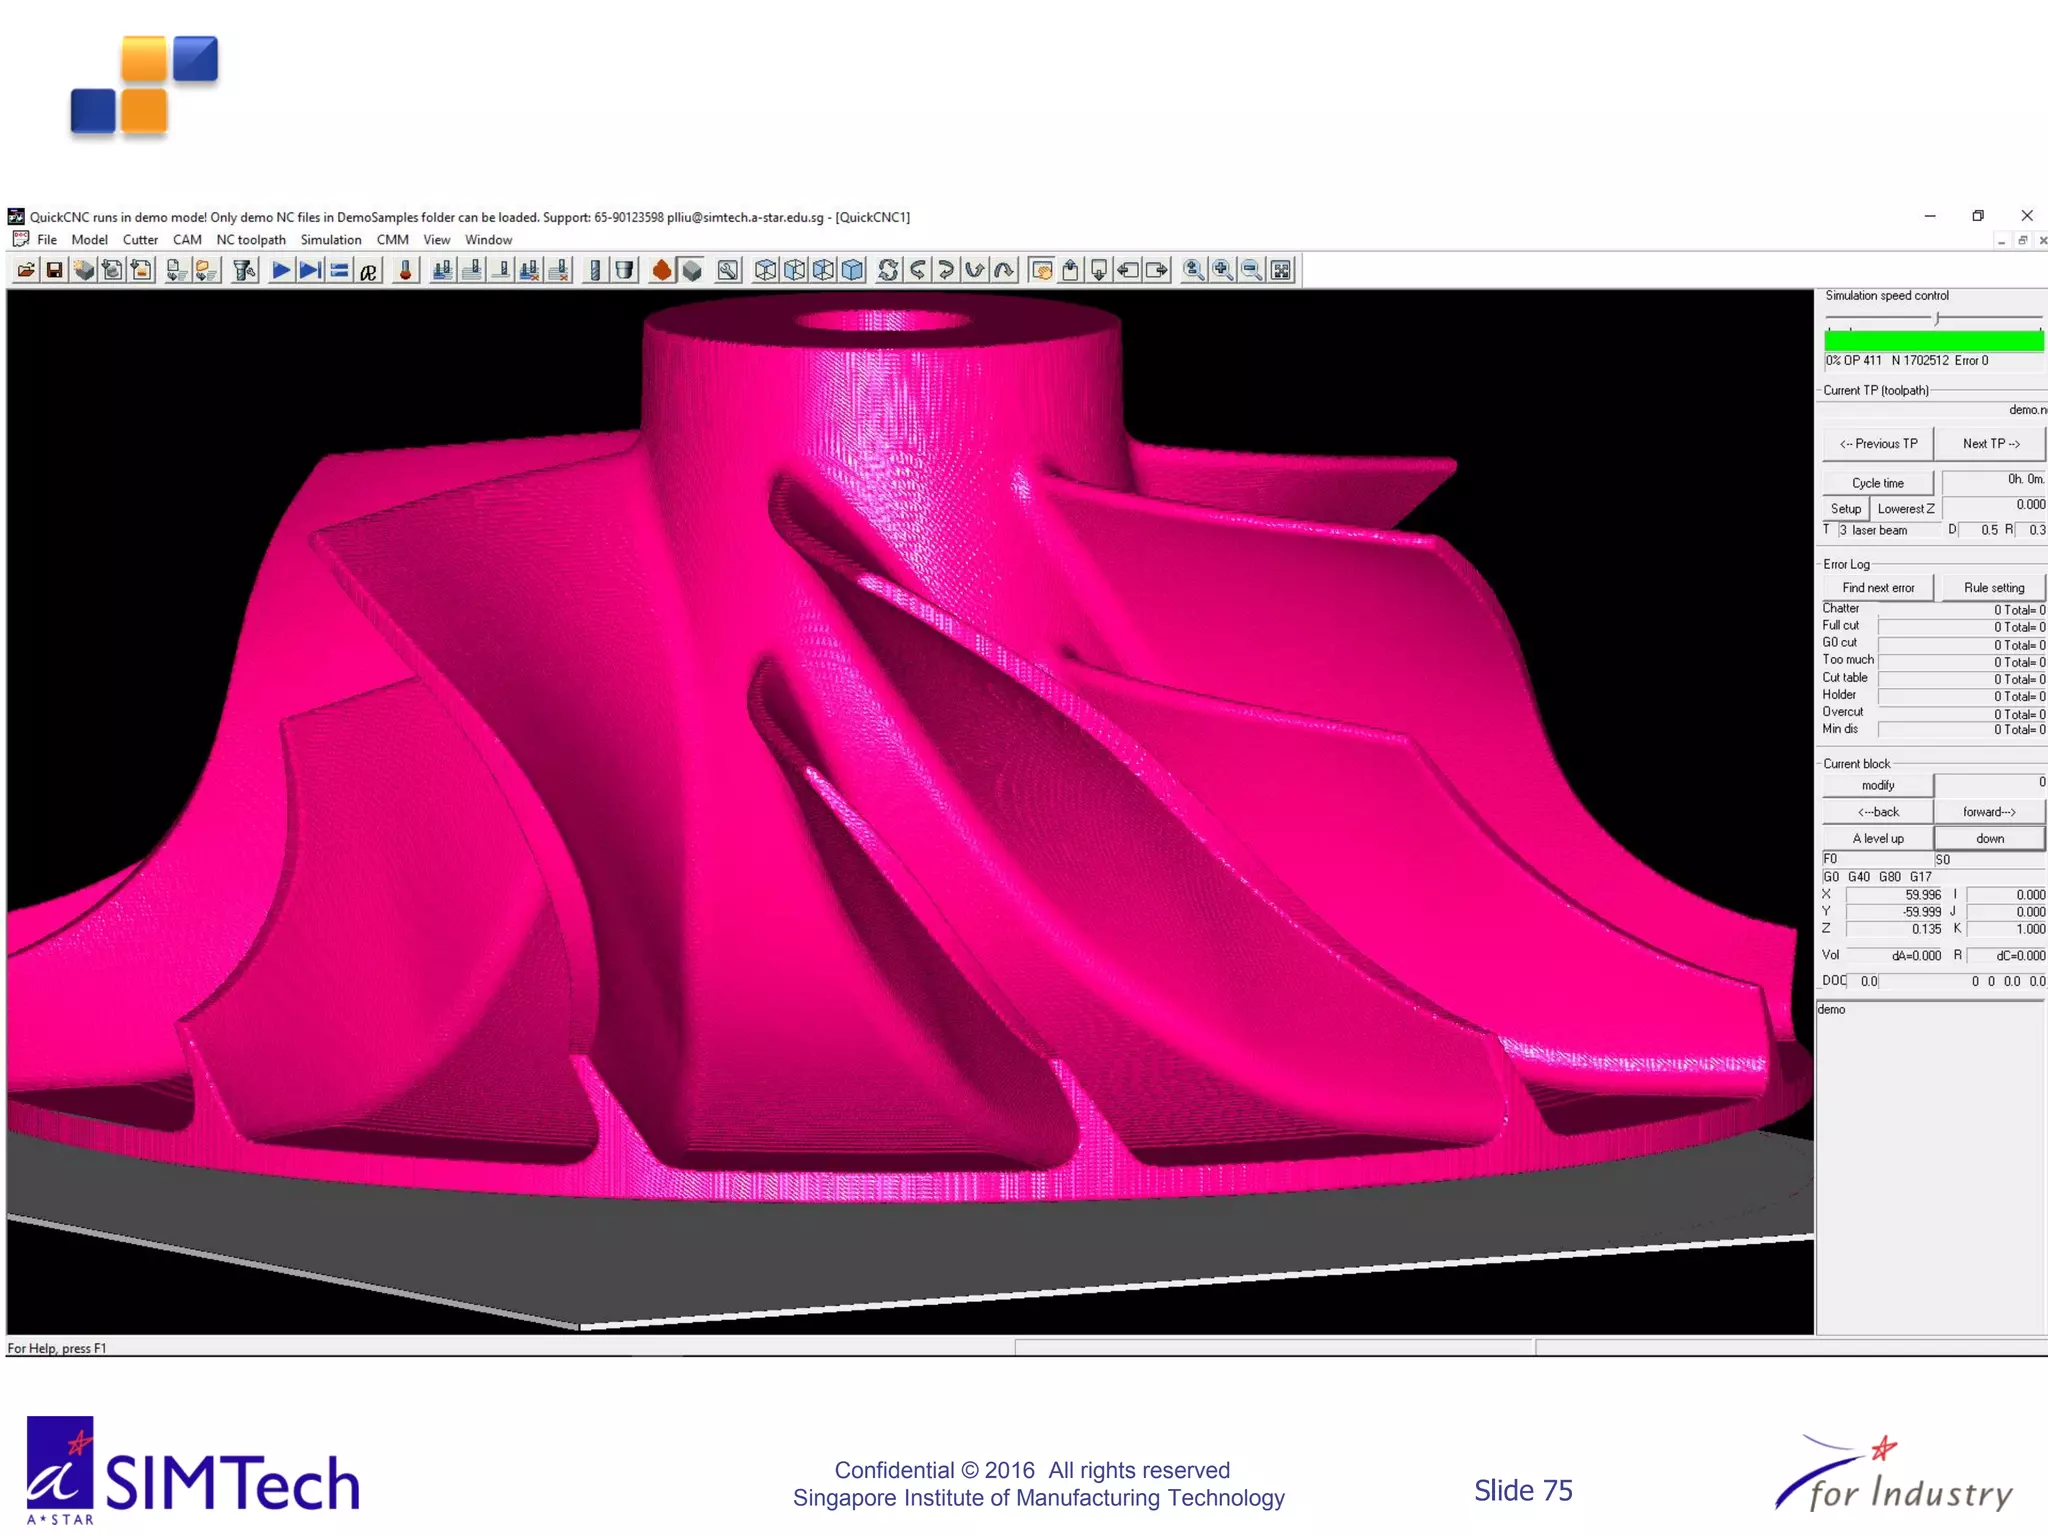Viewport: 2048px width, 1536px height.
Task: Click the Previous TP button
Action: 1878,444
